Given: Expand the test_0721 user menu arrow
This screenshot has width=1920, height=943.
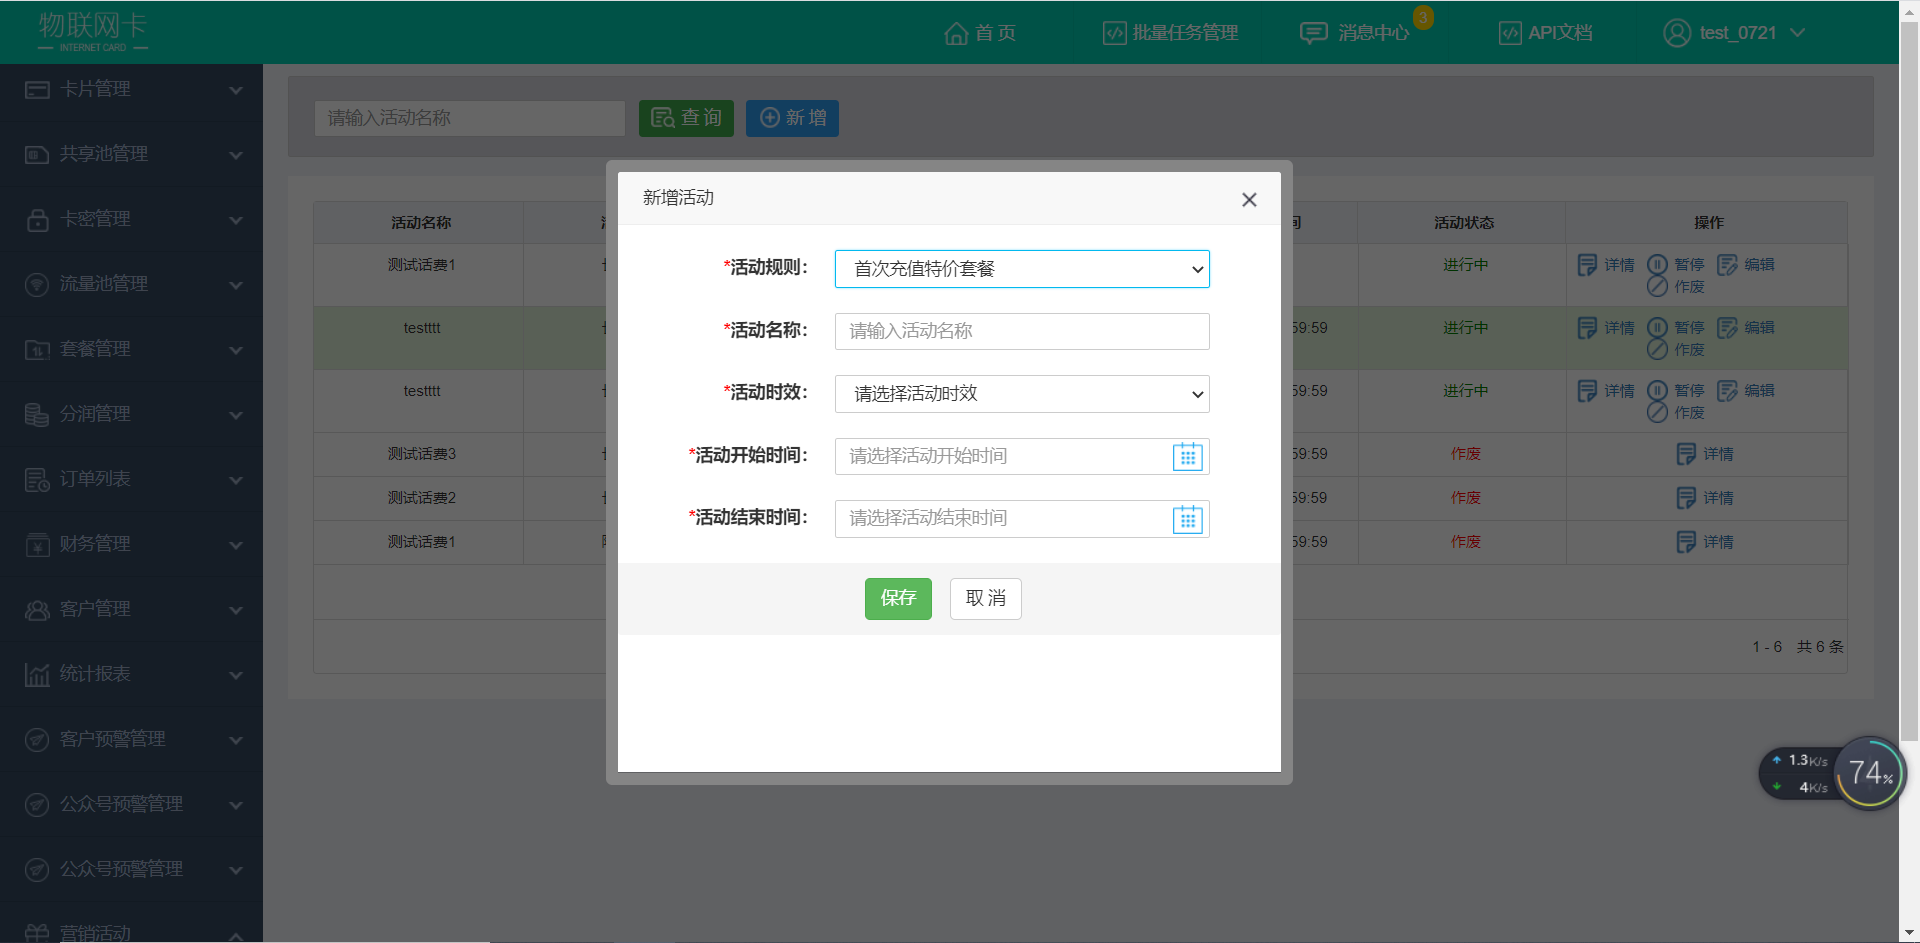Looking at the screenshot, I should (1797, 33).
